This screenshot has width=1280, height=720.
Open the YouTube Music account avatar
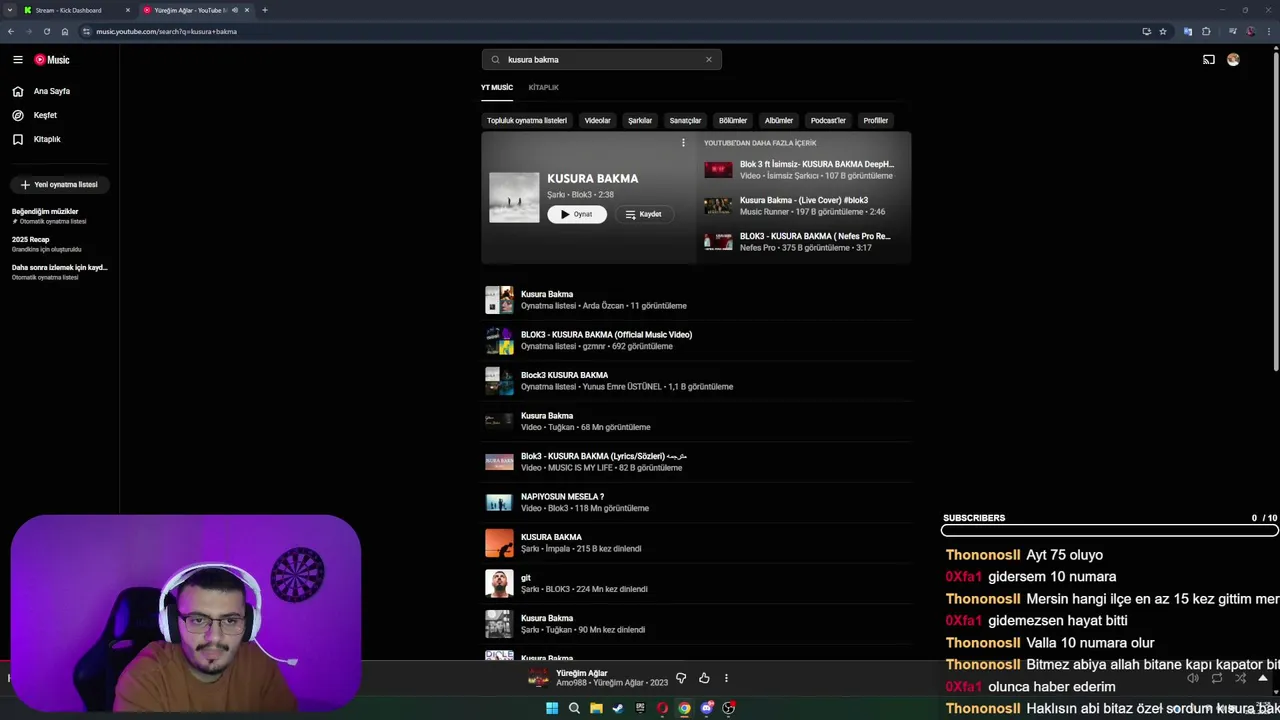(x=1233, y=60)
